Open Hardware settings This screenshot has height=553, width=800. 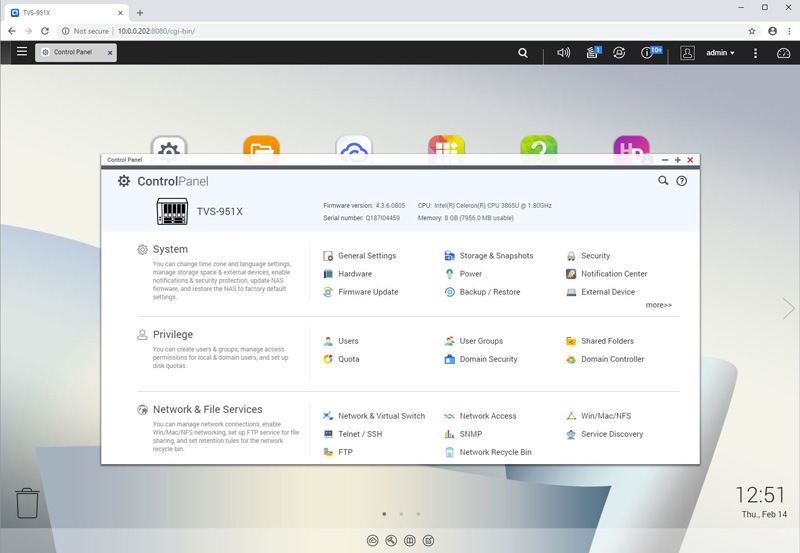[347, 274]
